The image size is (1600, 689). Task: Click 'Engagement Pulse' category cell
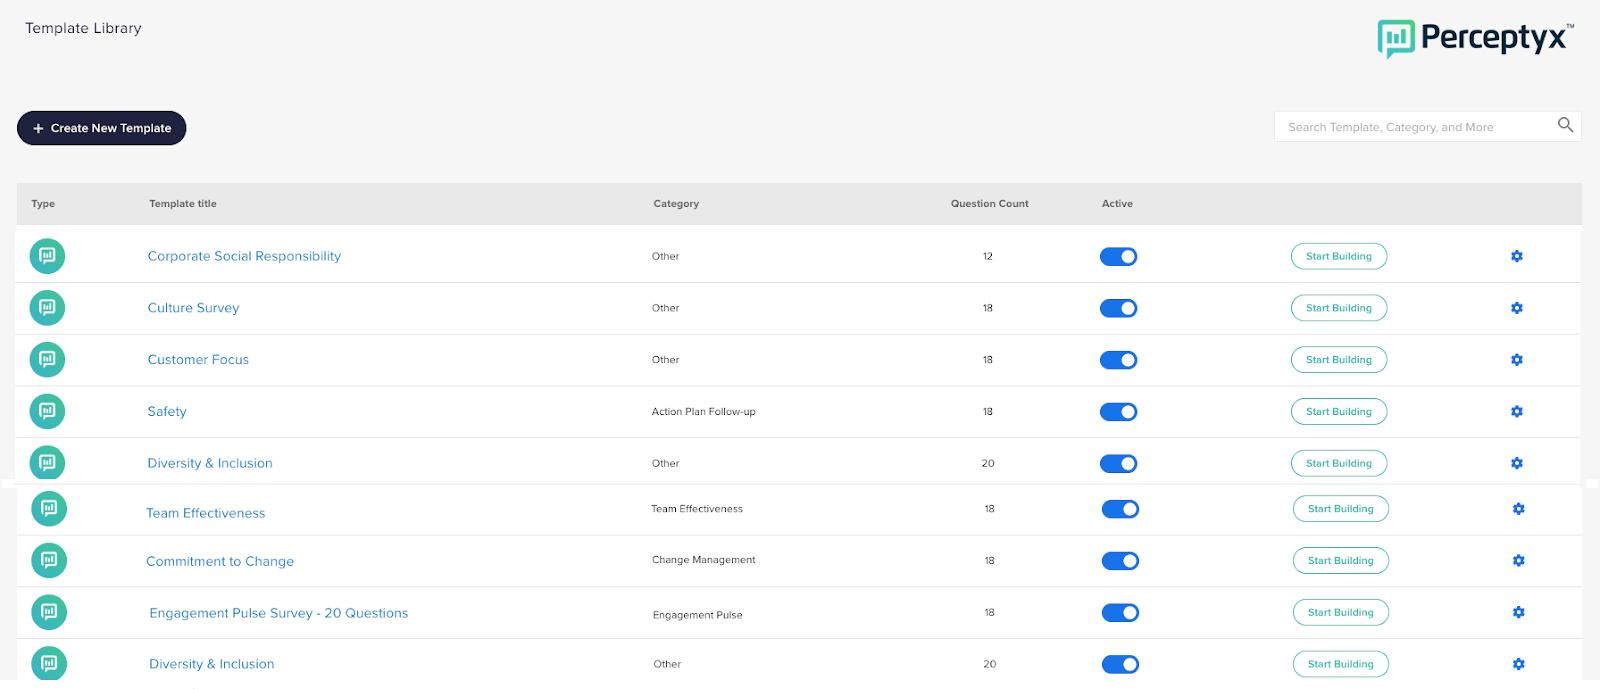point(698,615)
